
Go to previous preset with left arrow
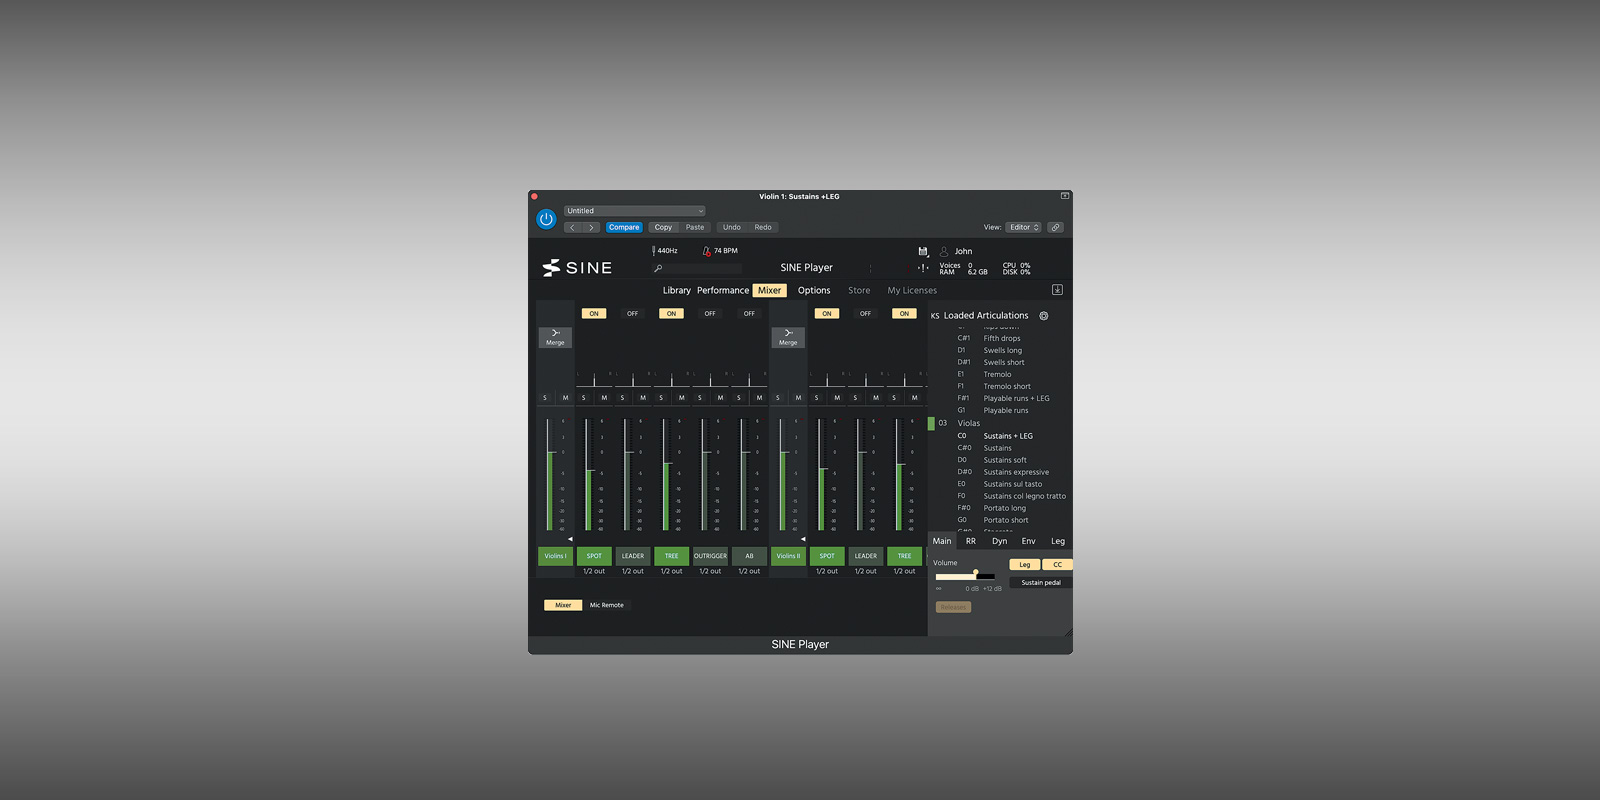tap(572, 227)
